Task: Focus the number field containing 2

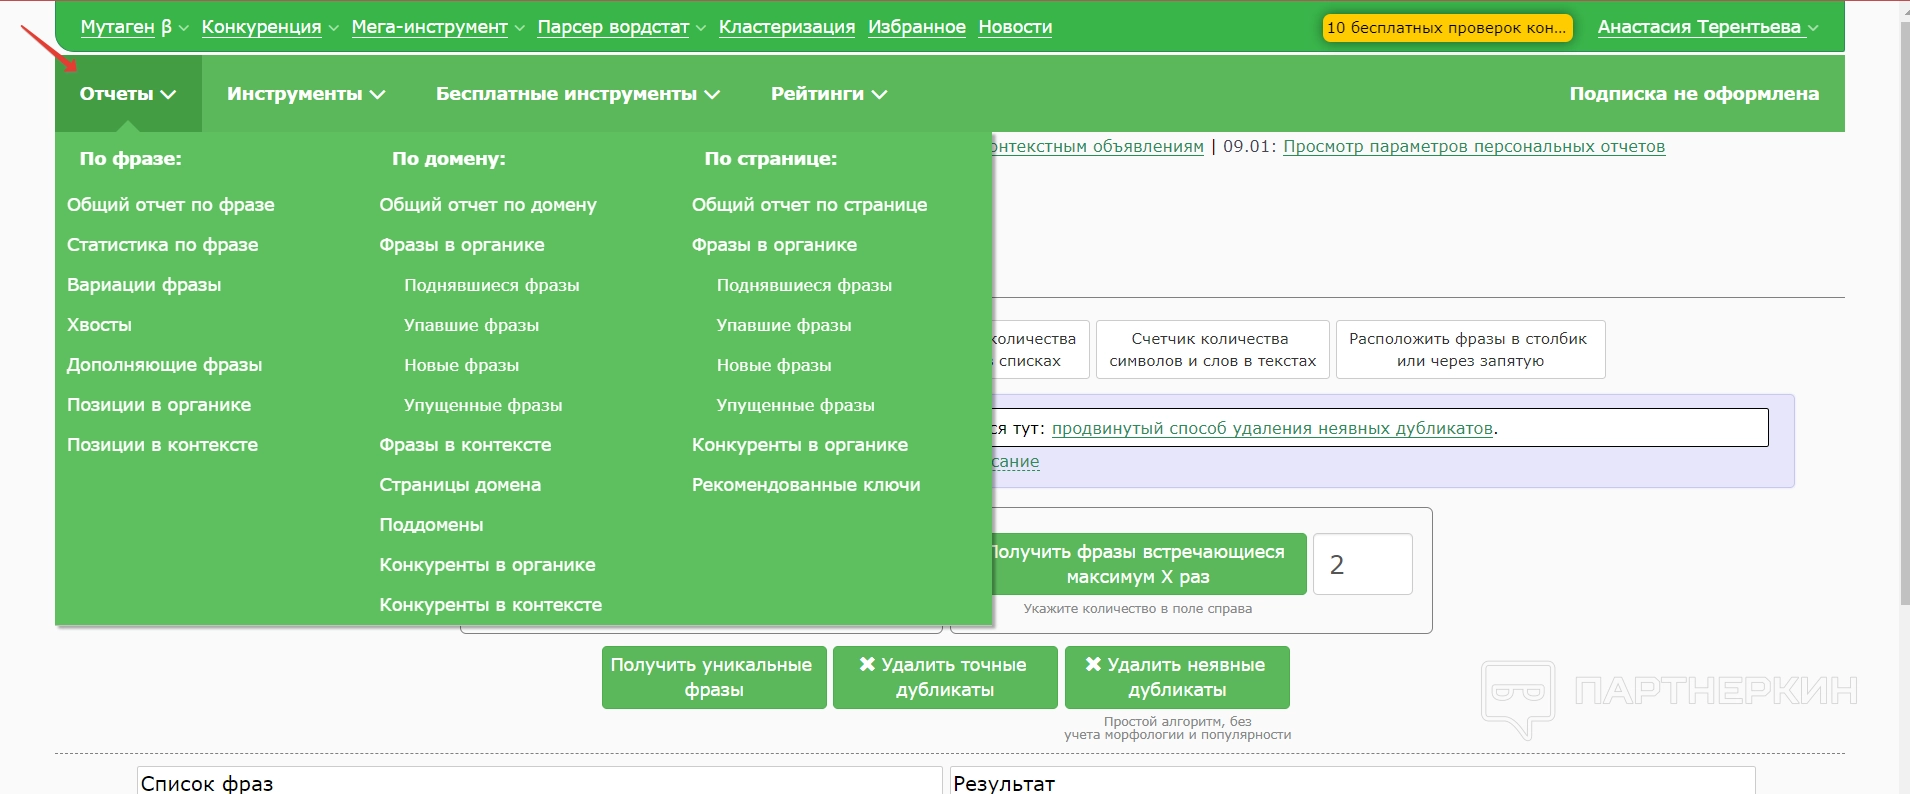Action: [1362, 564]
